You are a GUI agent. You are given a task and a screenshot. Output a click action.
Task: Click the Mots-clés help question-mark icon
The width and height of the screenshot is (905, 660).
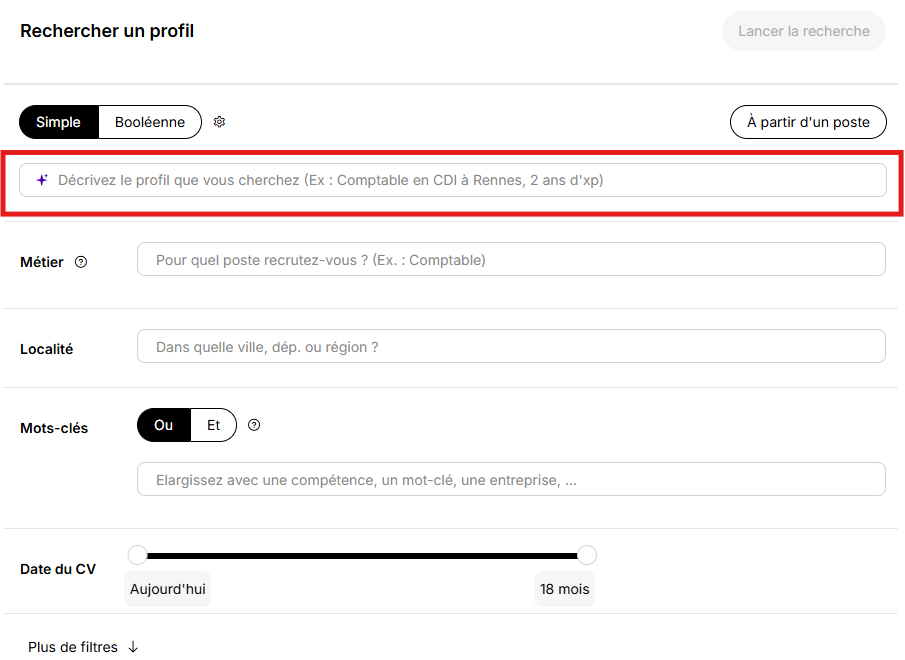point(254,425)
